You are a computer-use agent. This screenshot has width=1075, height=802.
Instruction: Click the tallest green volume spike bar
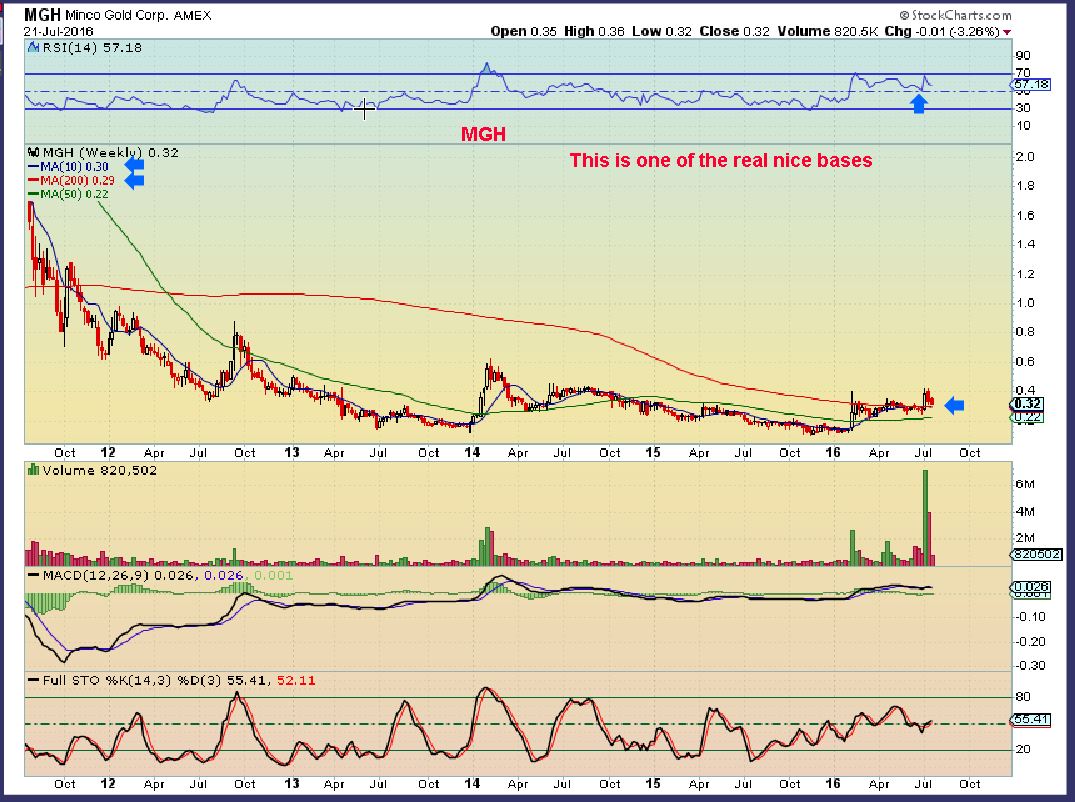[925, 518]
